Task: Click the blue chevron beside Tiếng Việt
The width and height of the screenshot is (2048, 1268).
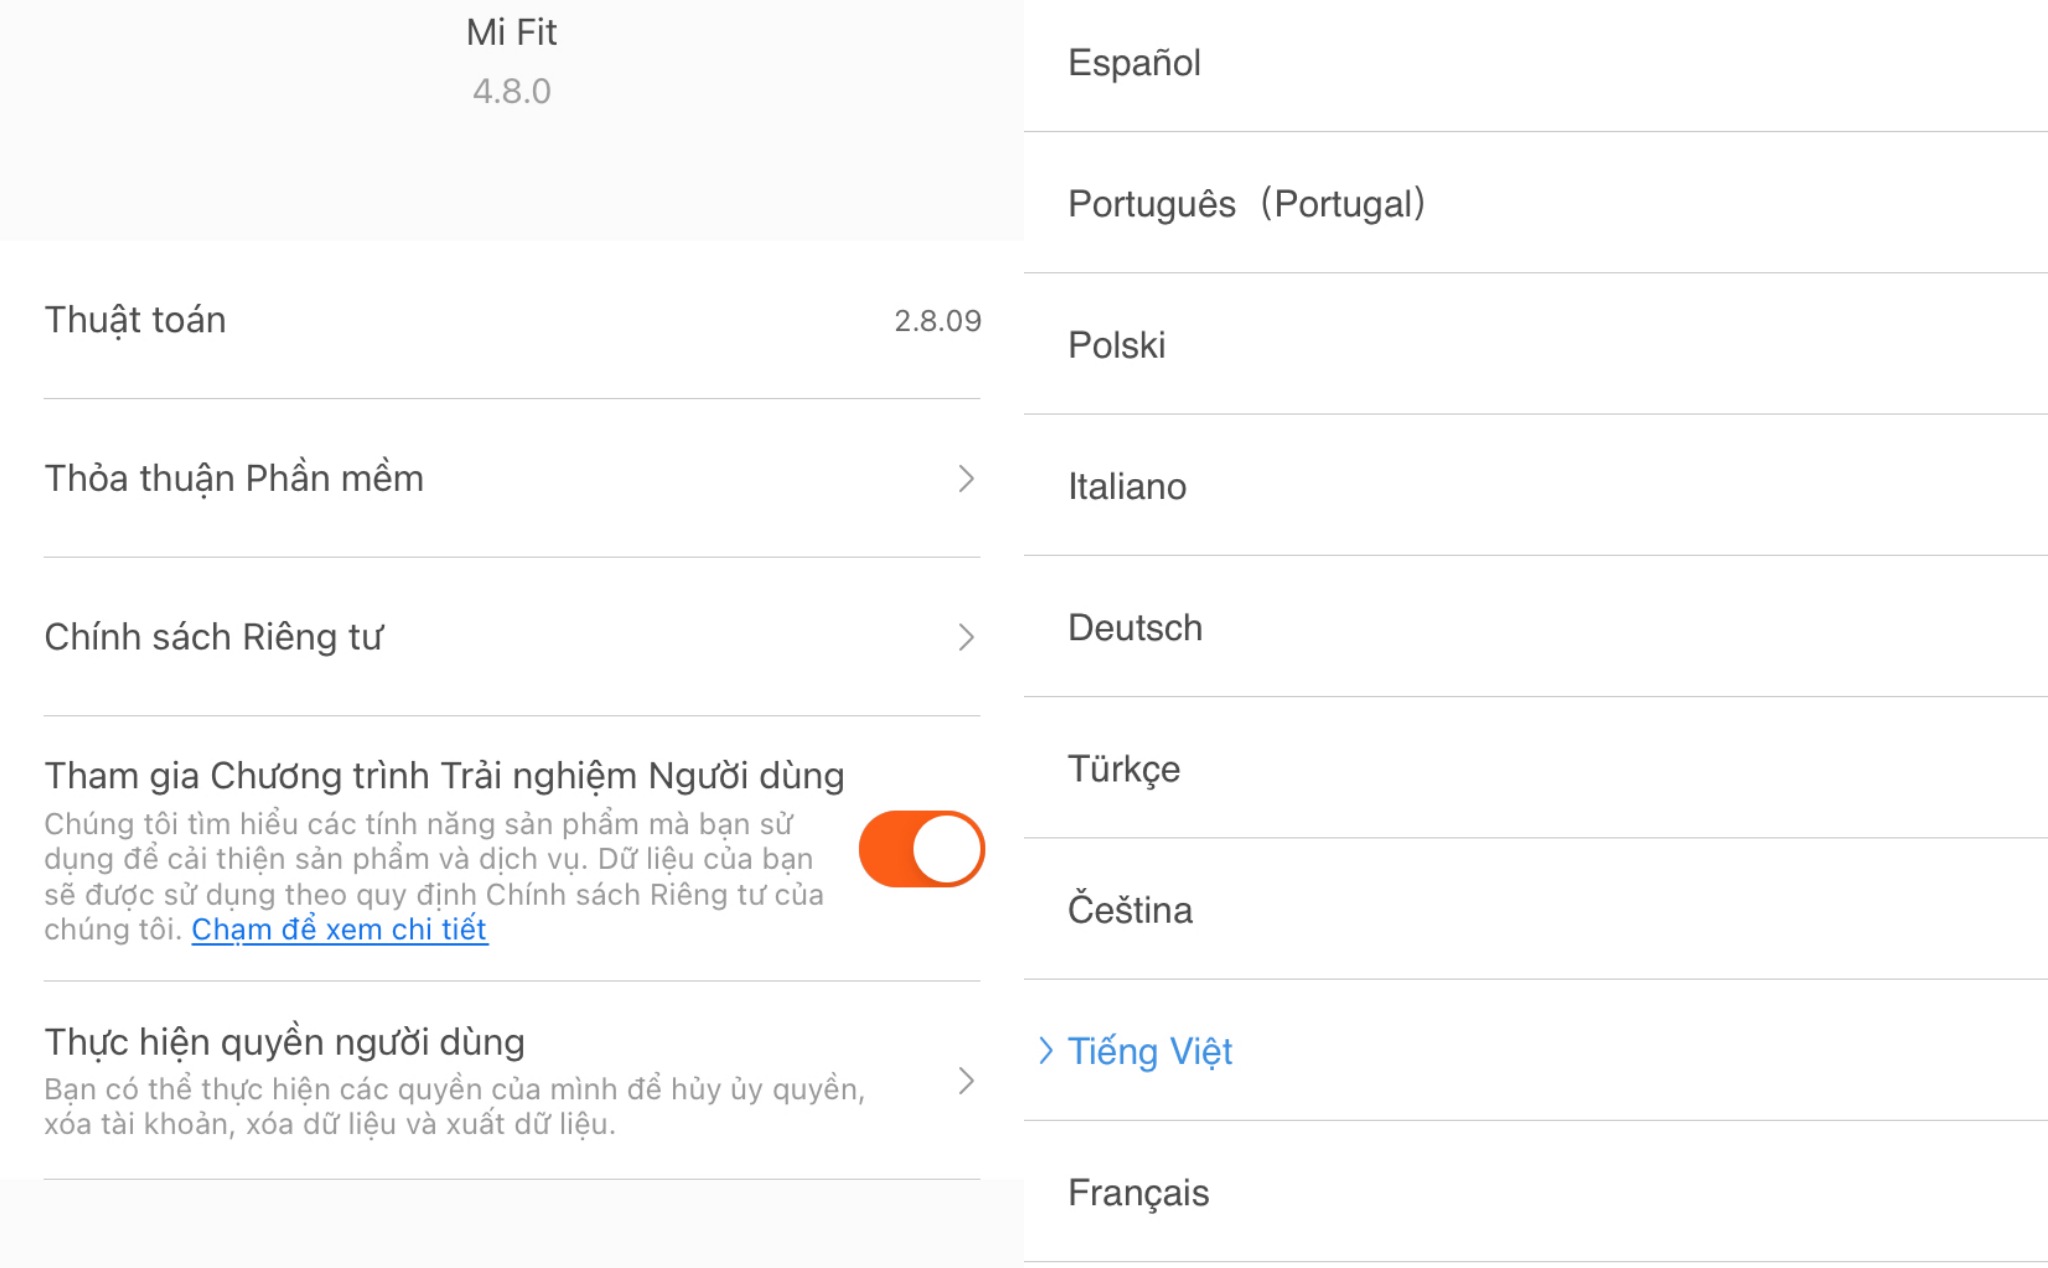Action: coord(1045,1050)
